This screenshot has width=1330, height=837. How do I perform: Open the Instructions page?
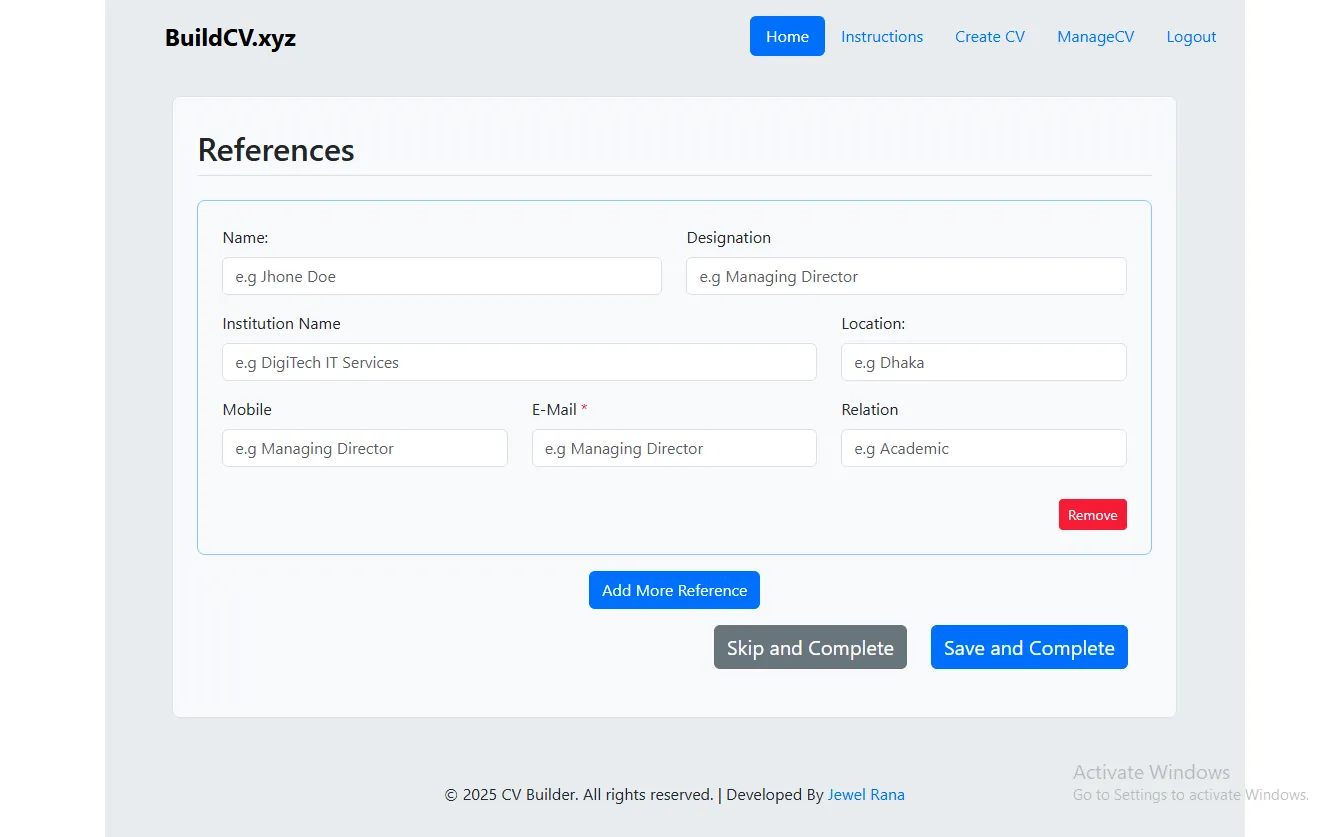coord(881,37)
